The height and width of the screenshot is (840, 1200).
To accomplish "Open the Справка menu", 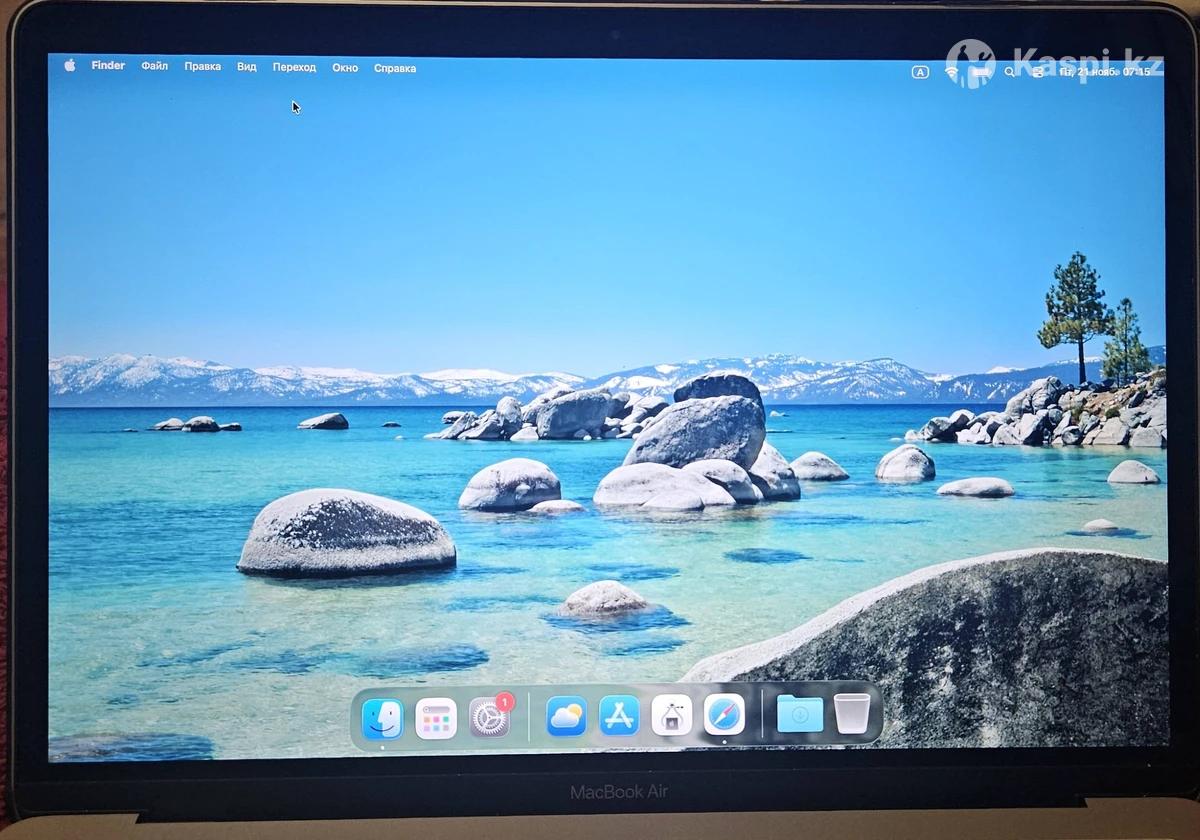I will pyautogui.click(x=395, y=69).
